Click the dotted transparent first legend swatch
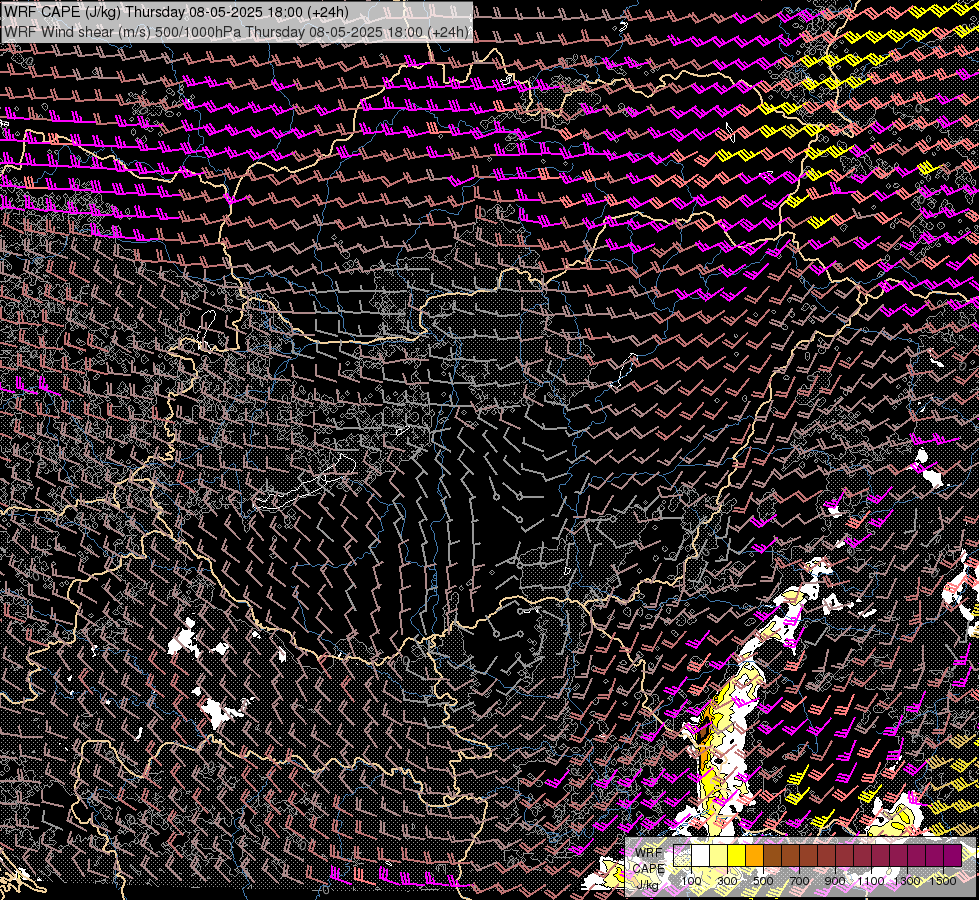This screenshot has width=979, height=900. tap(682, 855)
